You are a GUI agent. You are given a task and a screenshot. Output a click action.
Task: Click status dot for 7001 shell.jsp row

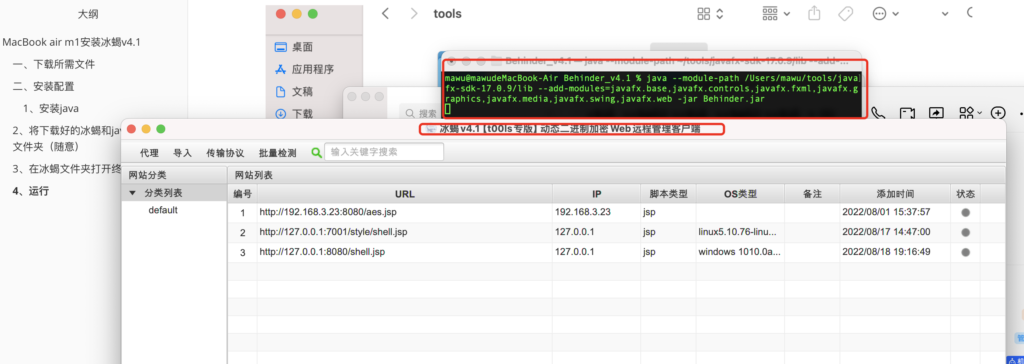pyautogui.click(x=965, y=232)
